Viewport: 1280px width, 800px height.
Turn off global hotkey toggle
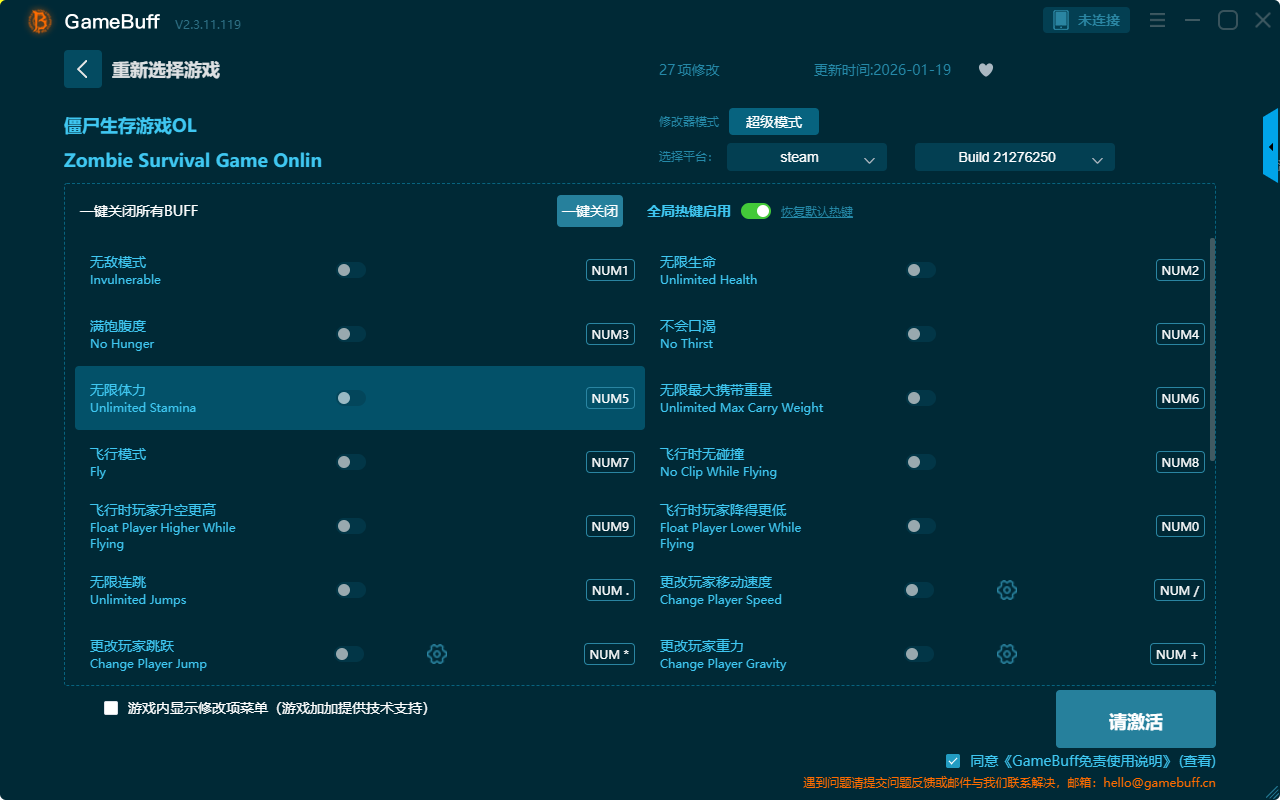click(x=756, y=211)
